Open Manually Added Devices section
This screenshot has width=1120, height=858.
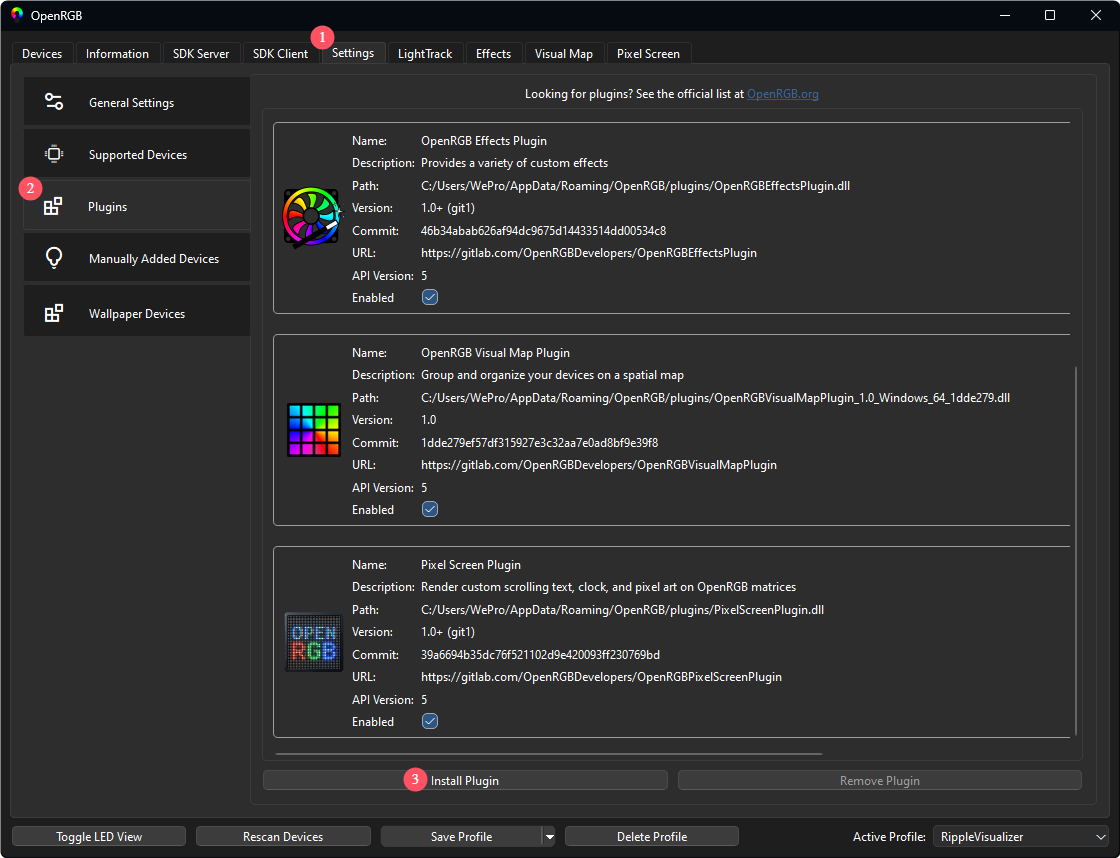[x=137, y=259]
